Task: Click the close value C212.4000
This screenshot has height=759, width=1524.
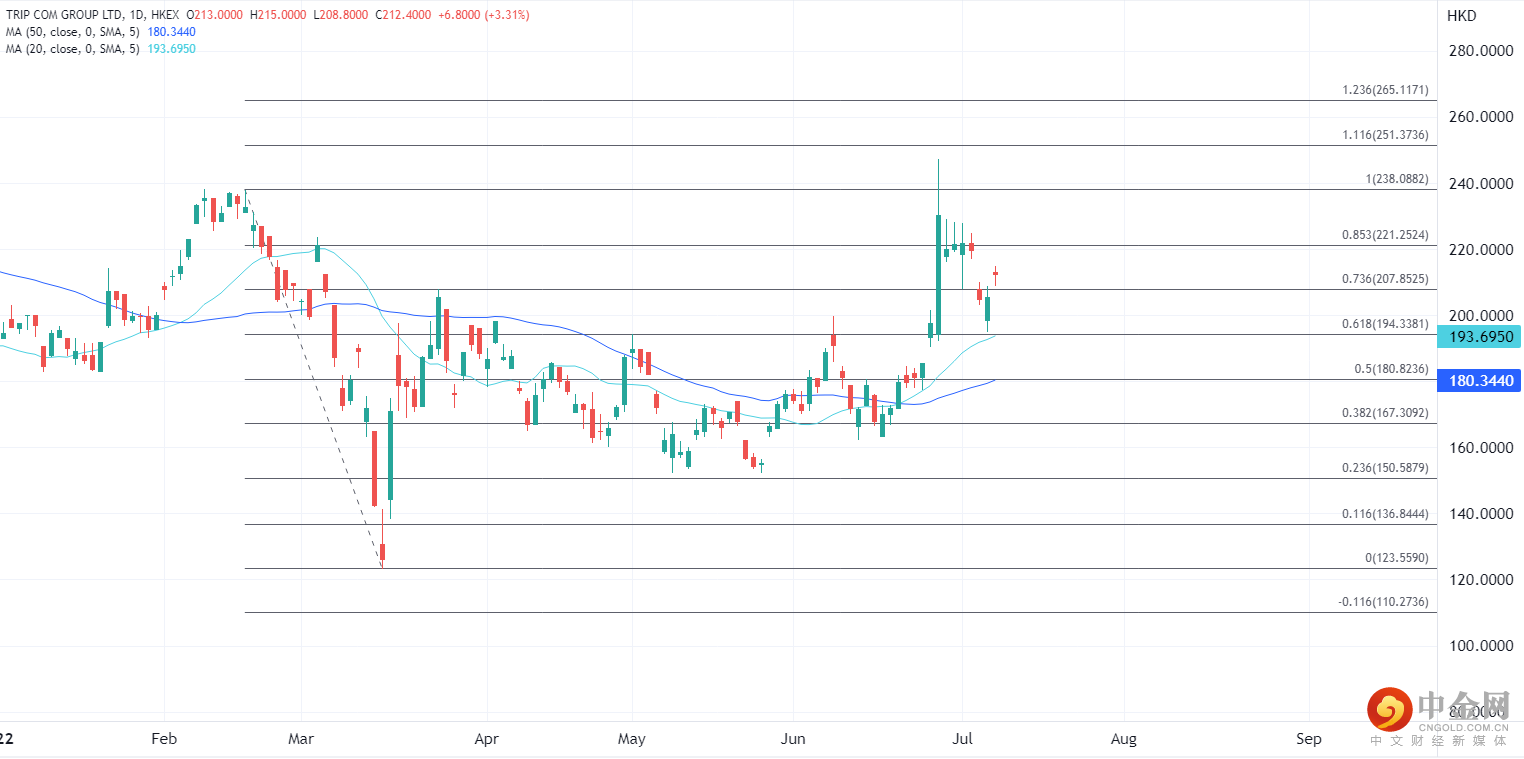Action: 404,15
